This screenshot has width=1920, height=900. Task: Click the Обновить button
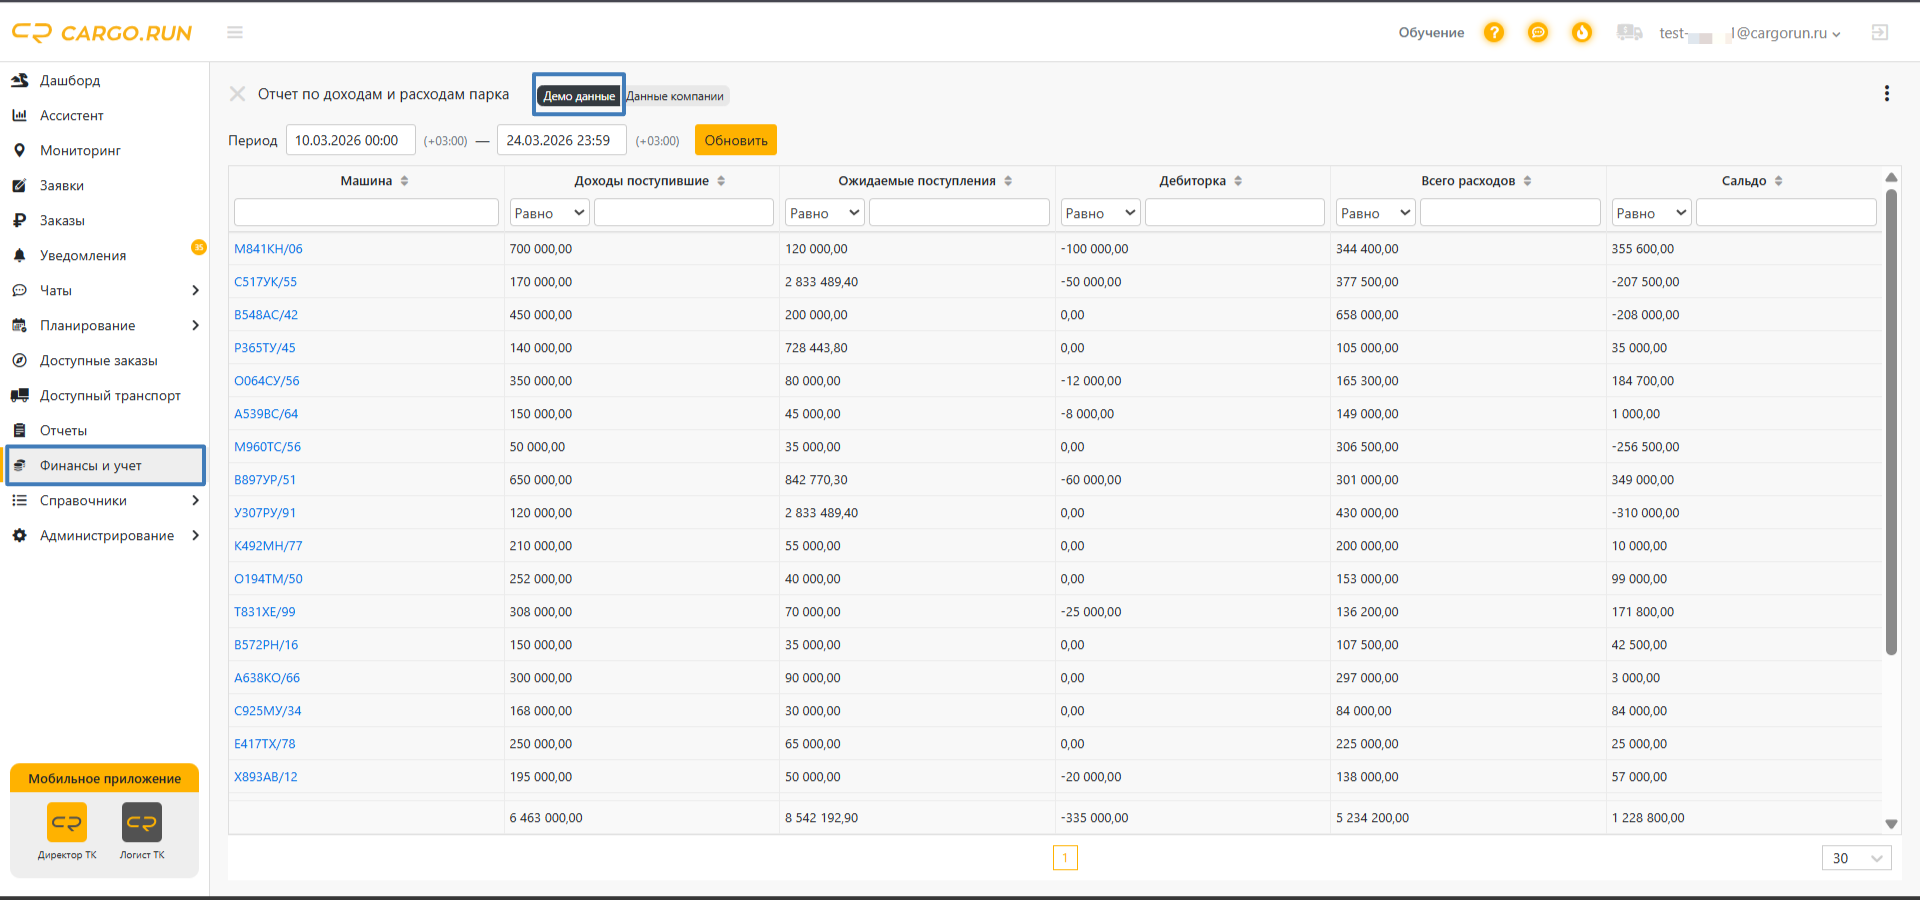click(x=736, y=140)
